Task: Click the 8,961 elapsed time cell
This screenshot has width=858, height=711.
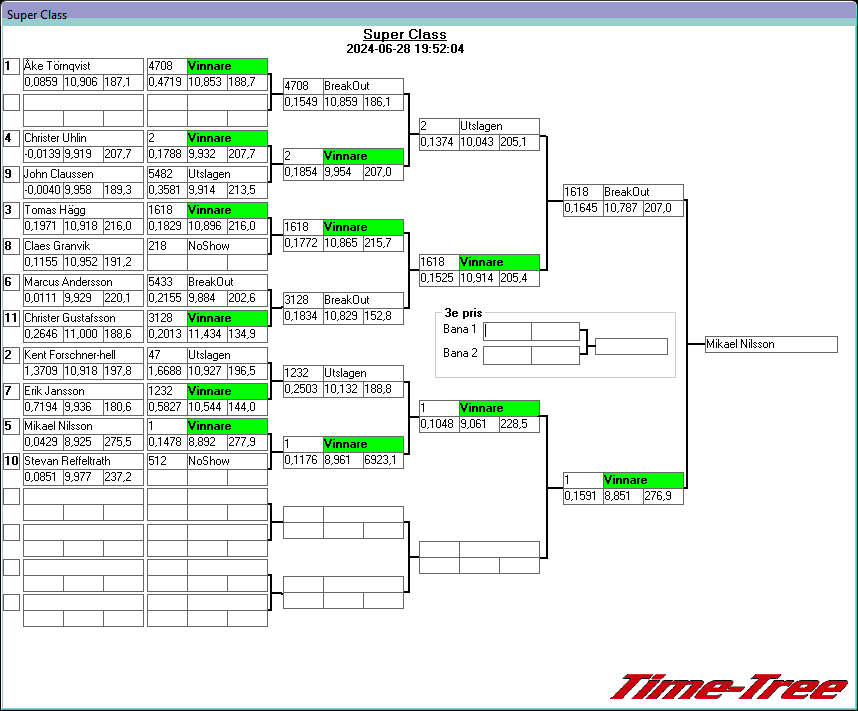Action: (x=344, y=460)
